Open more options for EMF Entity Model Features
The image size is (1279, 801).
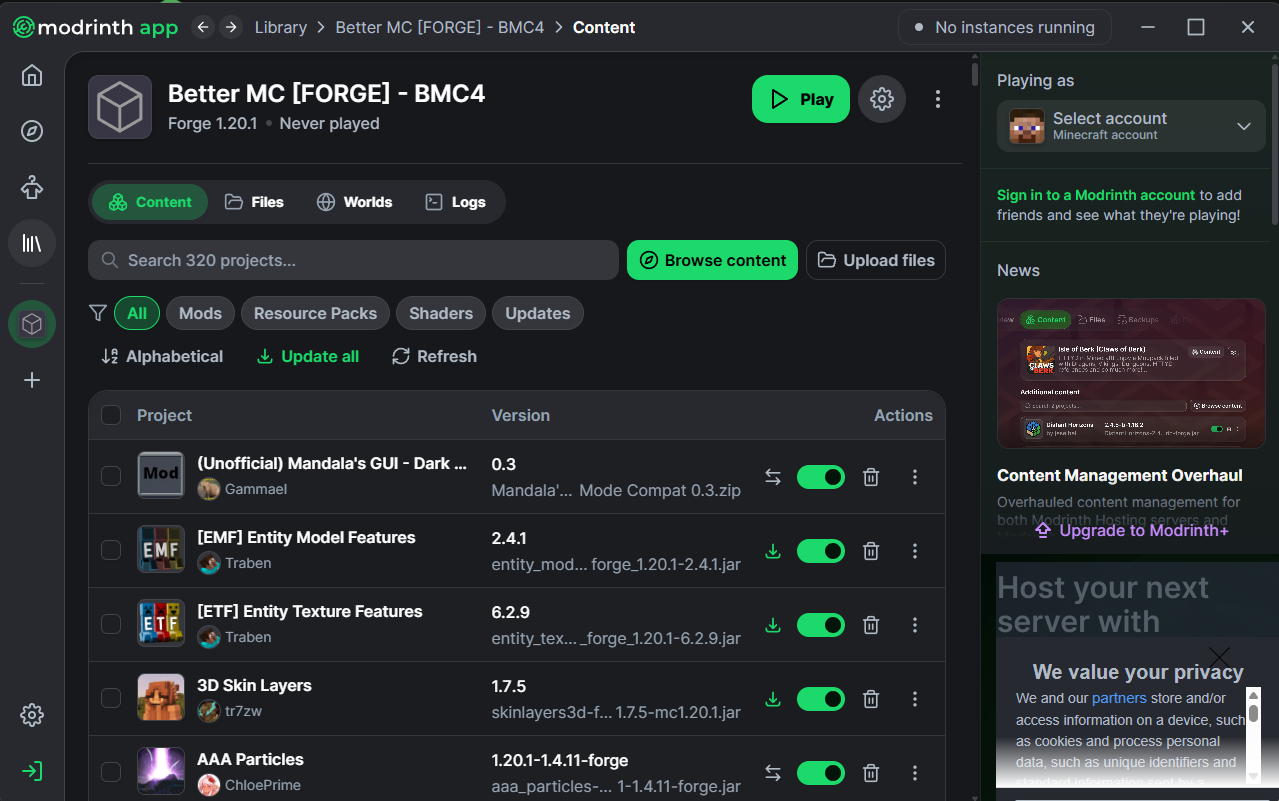coord(914,551)
